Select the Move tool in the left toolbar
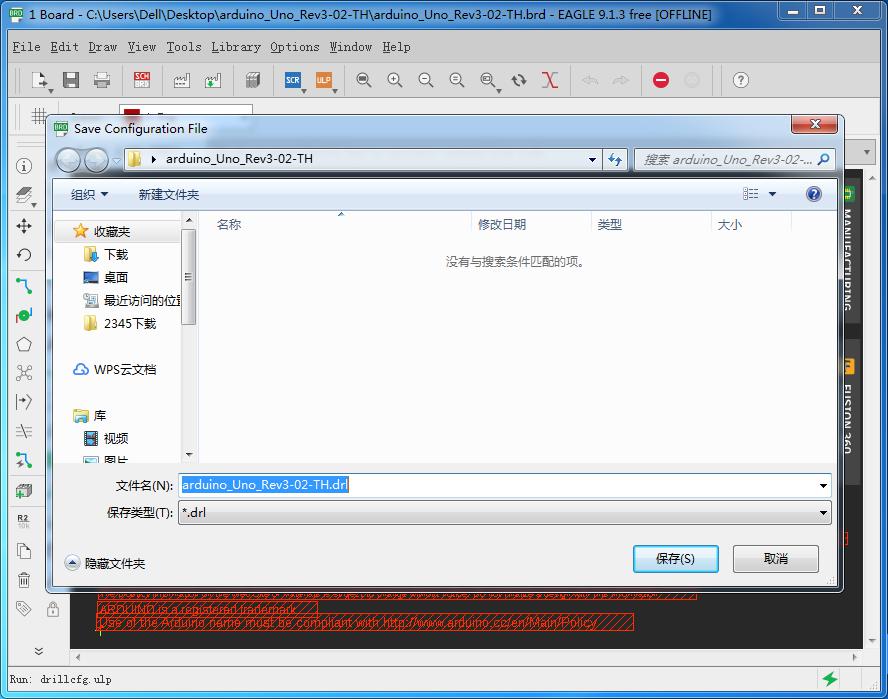 [25, 226]
